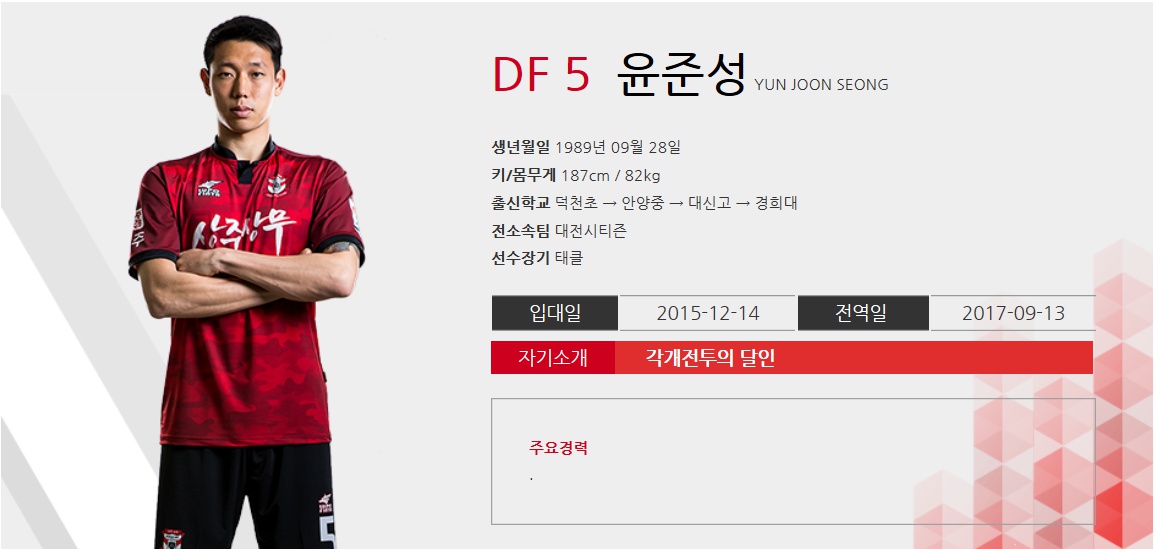This screenshot has height=549, width=1156.
Task: Click the 전역일 label cell
Action: point(863,313)
